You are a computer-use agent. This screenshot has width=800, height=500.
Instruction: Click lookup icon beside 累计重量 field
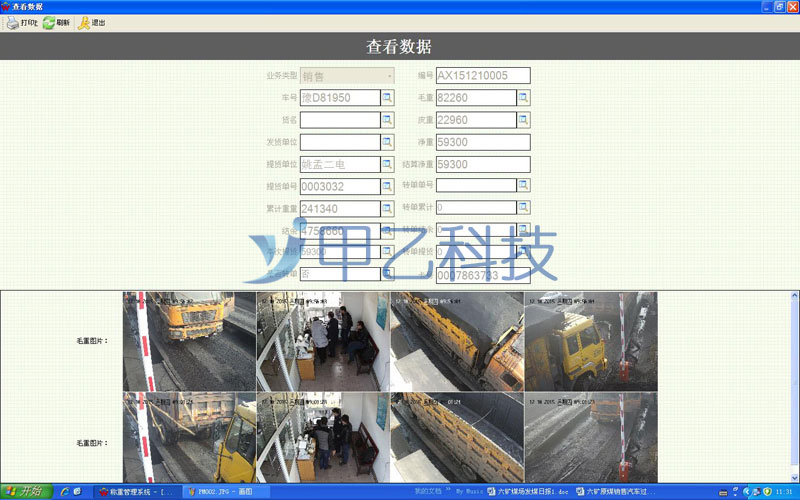[x=388, y=208]
